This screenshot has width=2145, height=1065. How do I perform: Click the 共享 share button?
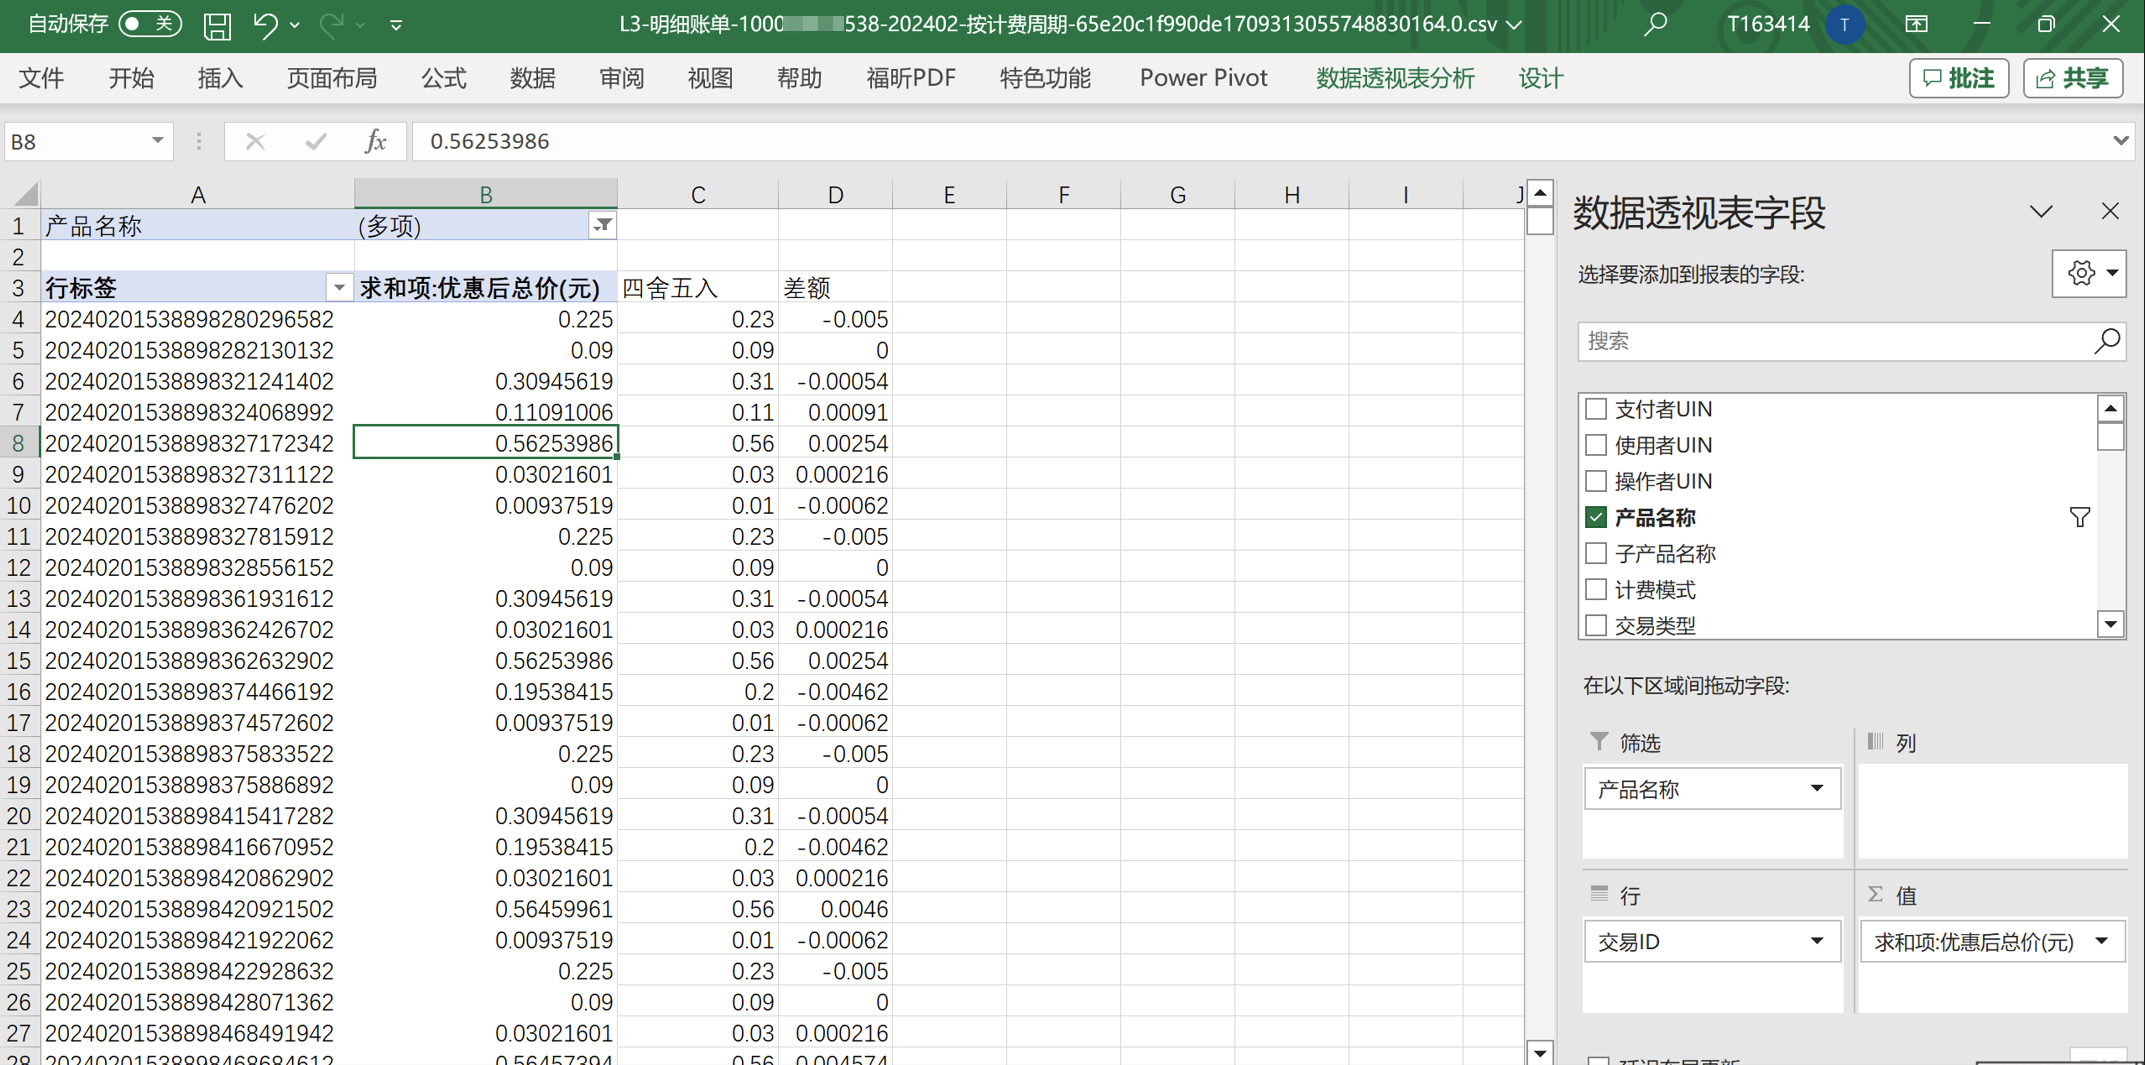click(x=2073, y=78)
